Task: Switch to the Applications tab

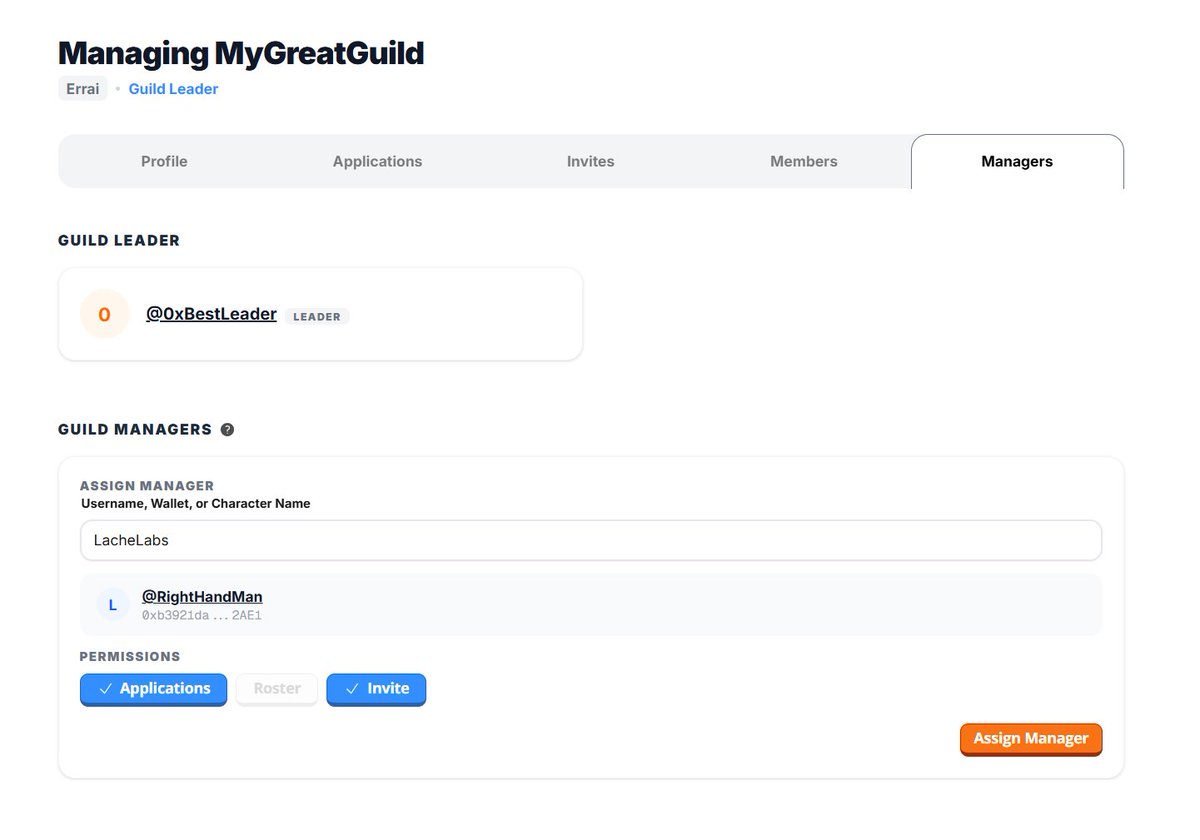Action: coord(377,161)
